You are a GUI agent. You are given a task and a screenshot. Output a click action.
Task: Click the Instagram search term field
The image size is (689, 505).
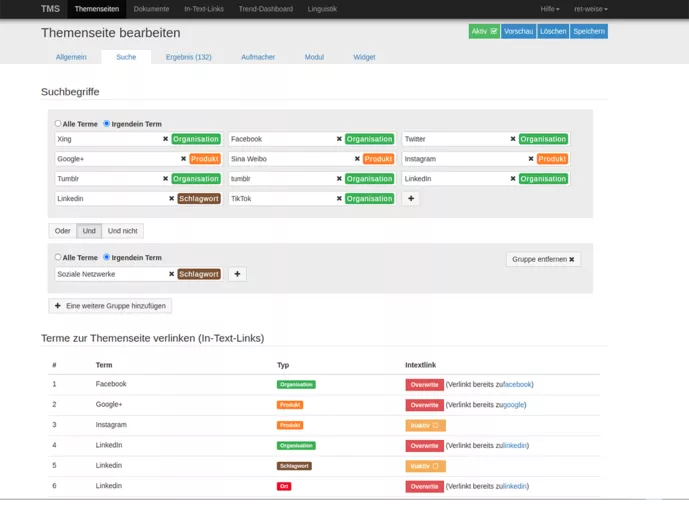click(462, 159)
